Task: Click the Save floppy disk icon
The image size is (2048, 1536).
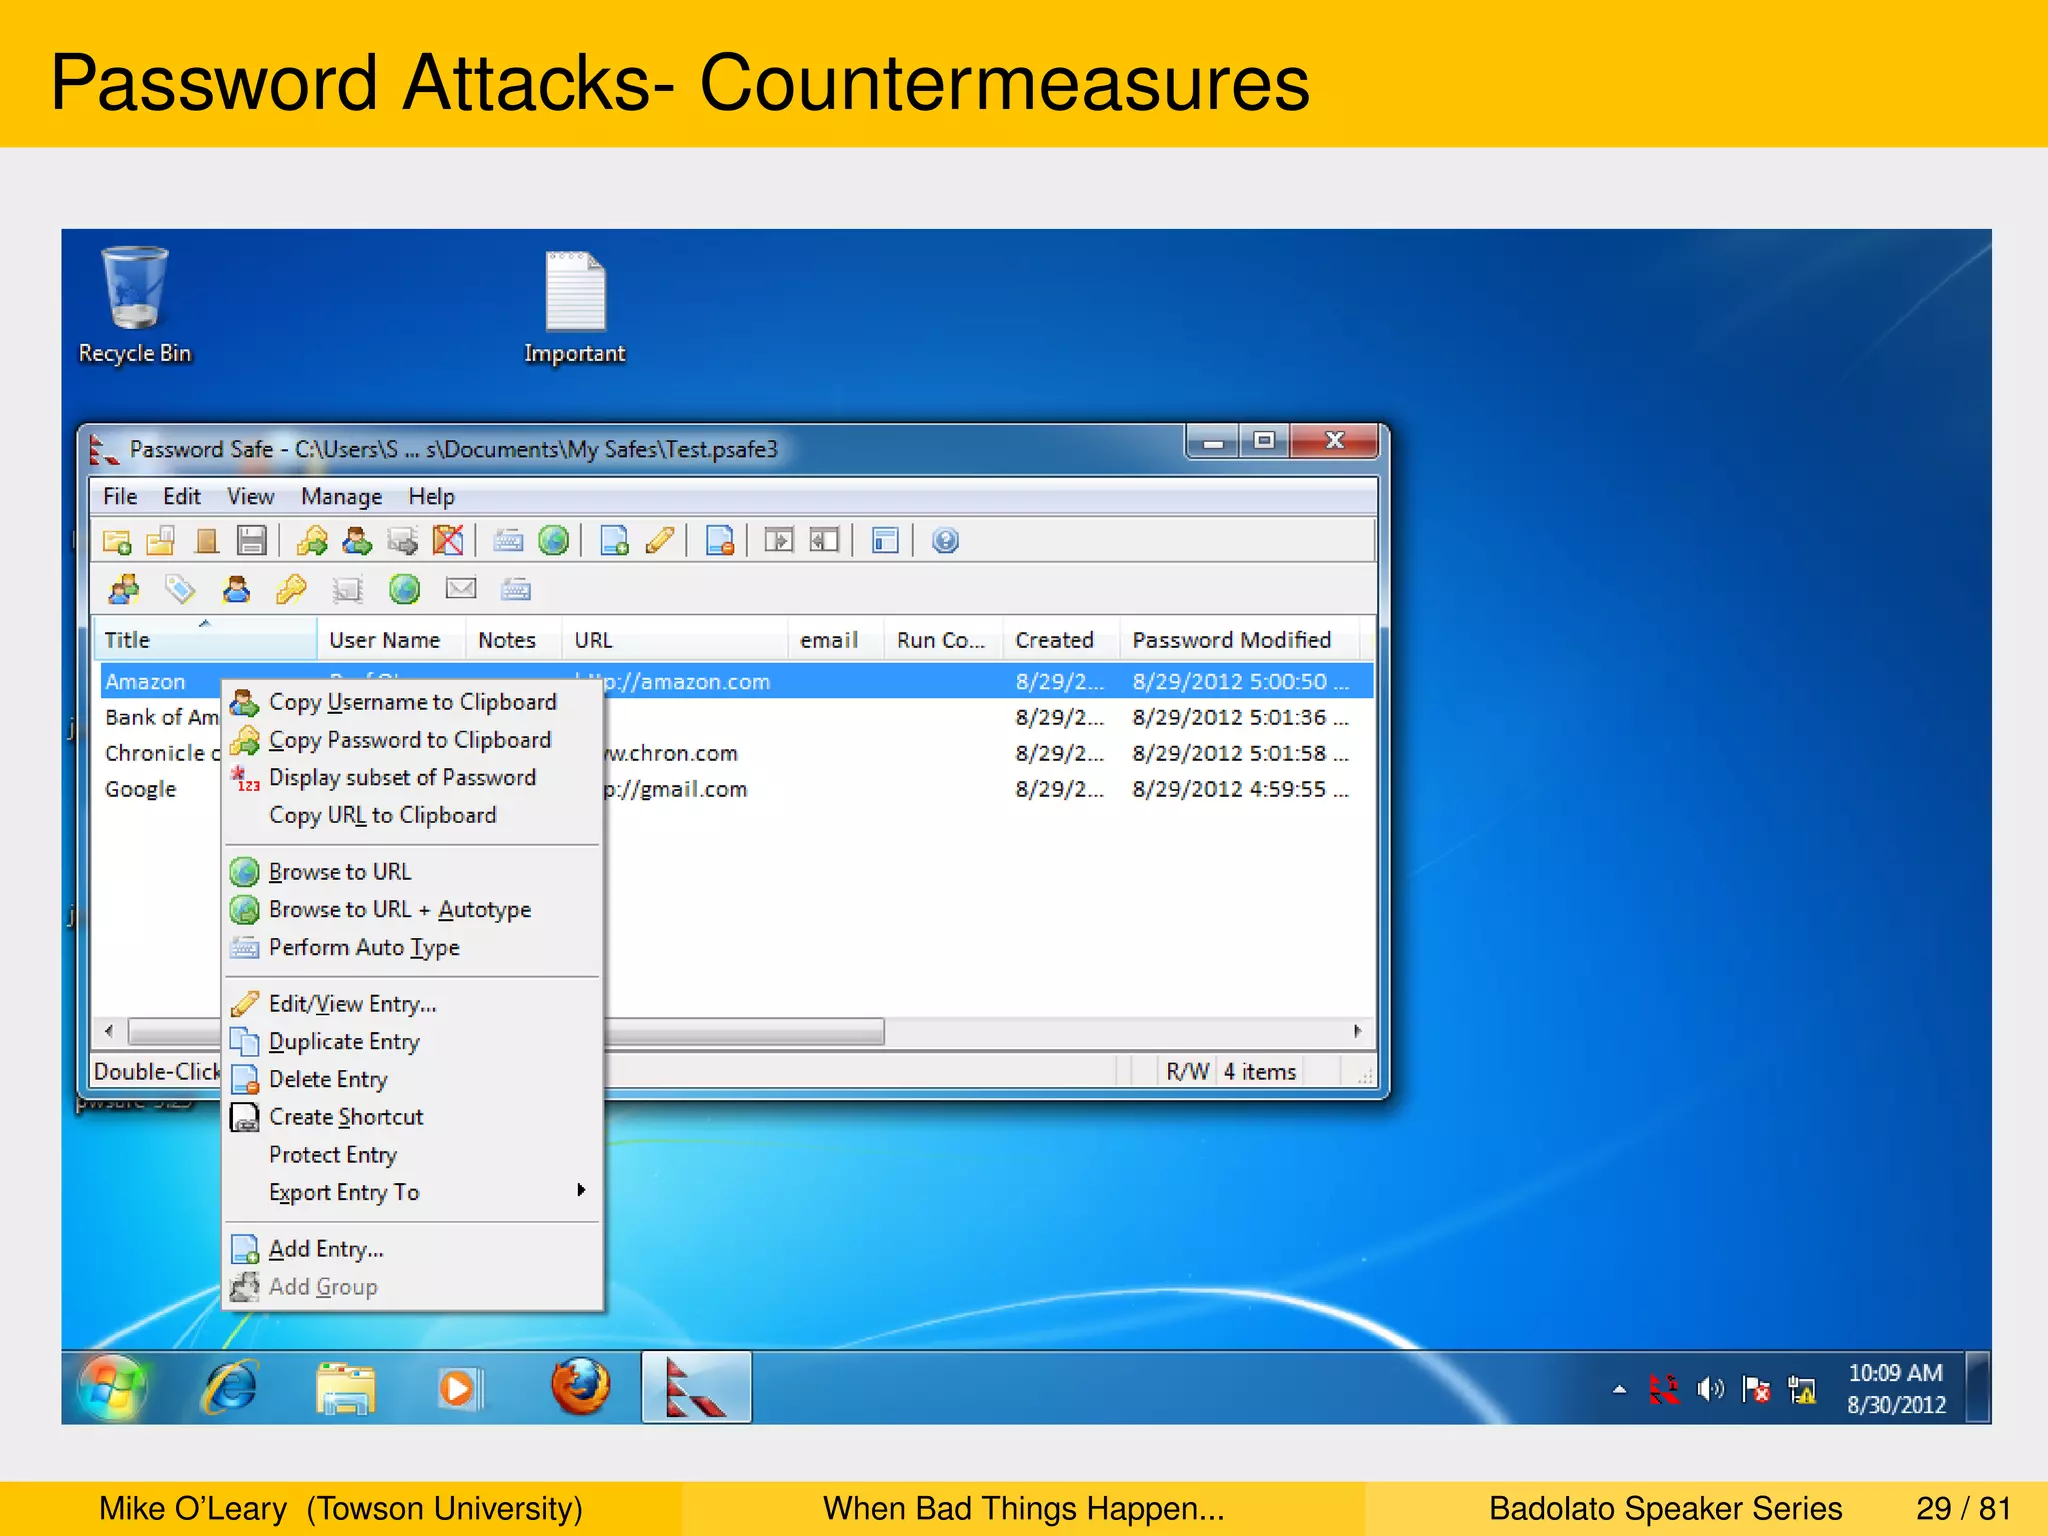Action: [x=251, y=541]
